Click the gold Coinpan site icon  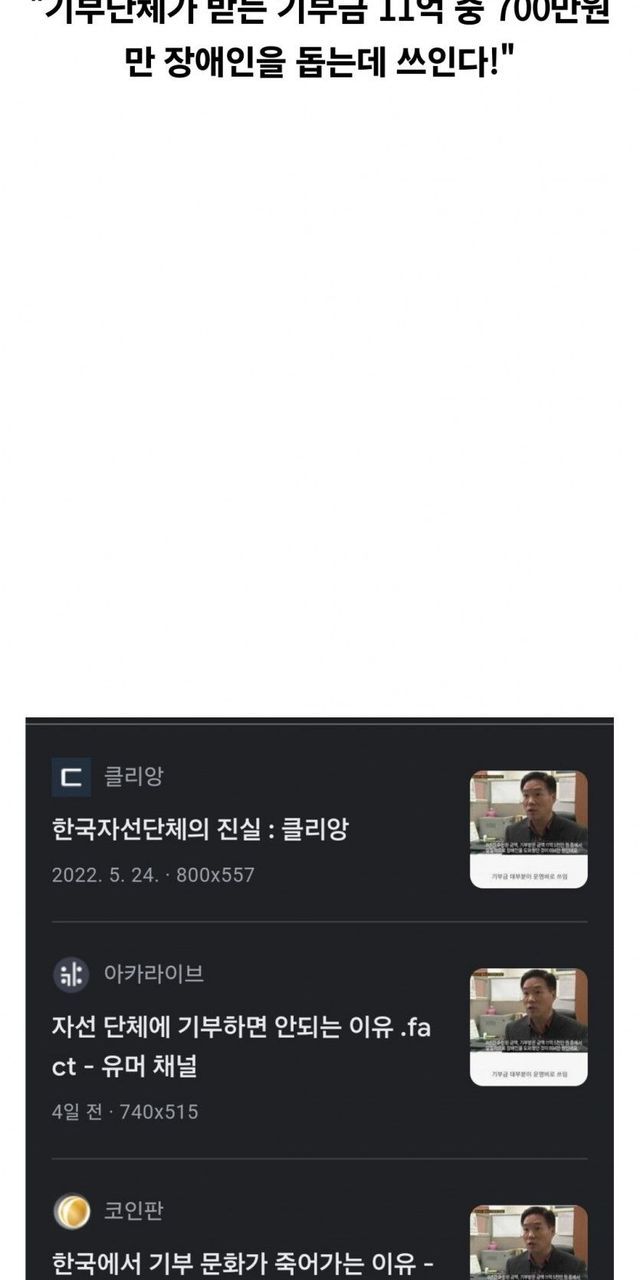point(71,1212)
